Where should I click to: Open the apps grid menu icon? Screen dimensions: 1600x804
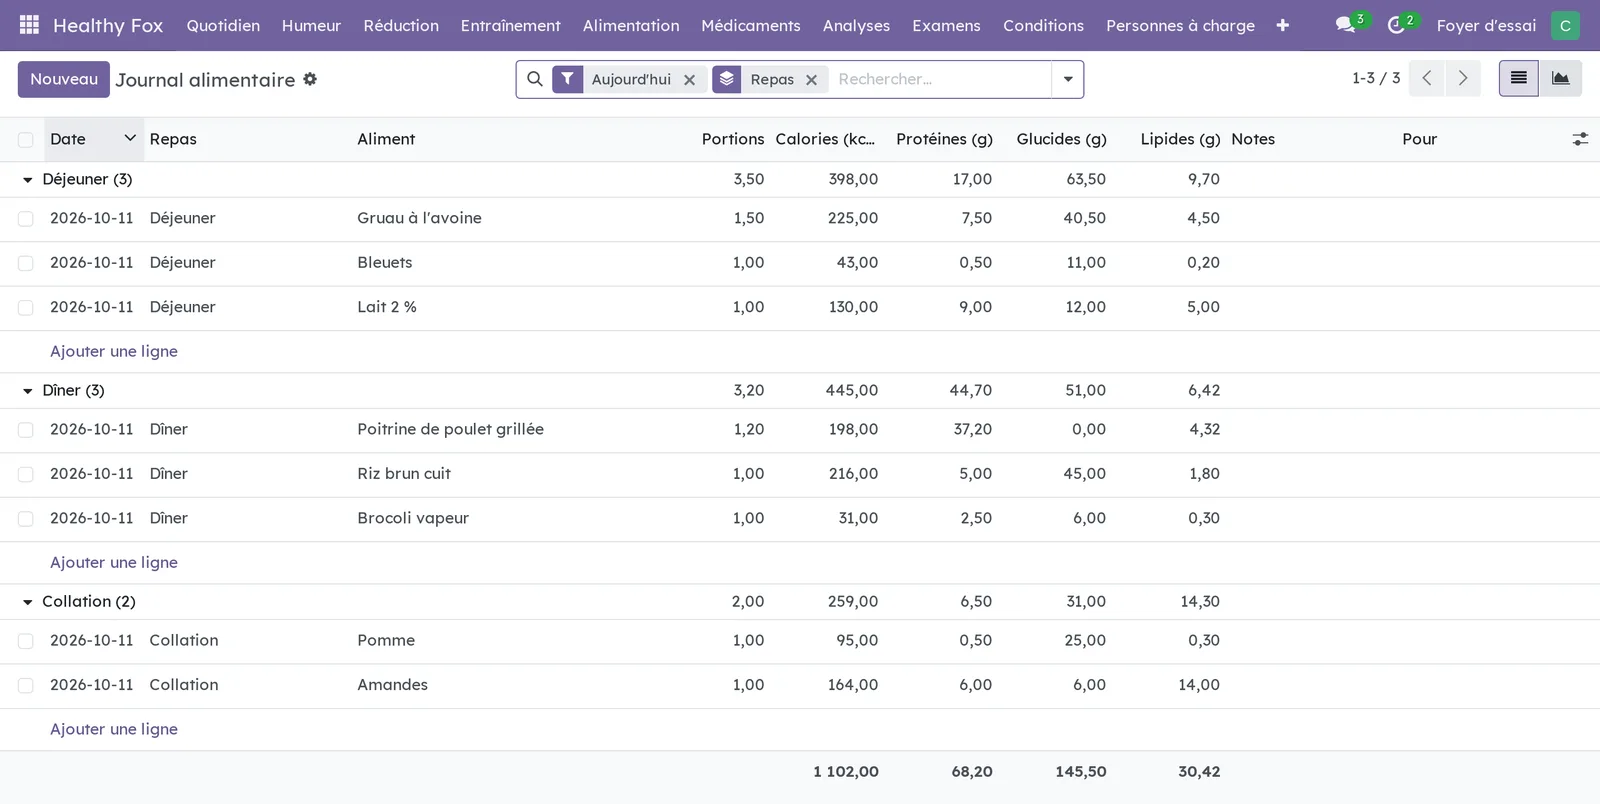[29, 25]
